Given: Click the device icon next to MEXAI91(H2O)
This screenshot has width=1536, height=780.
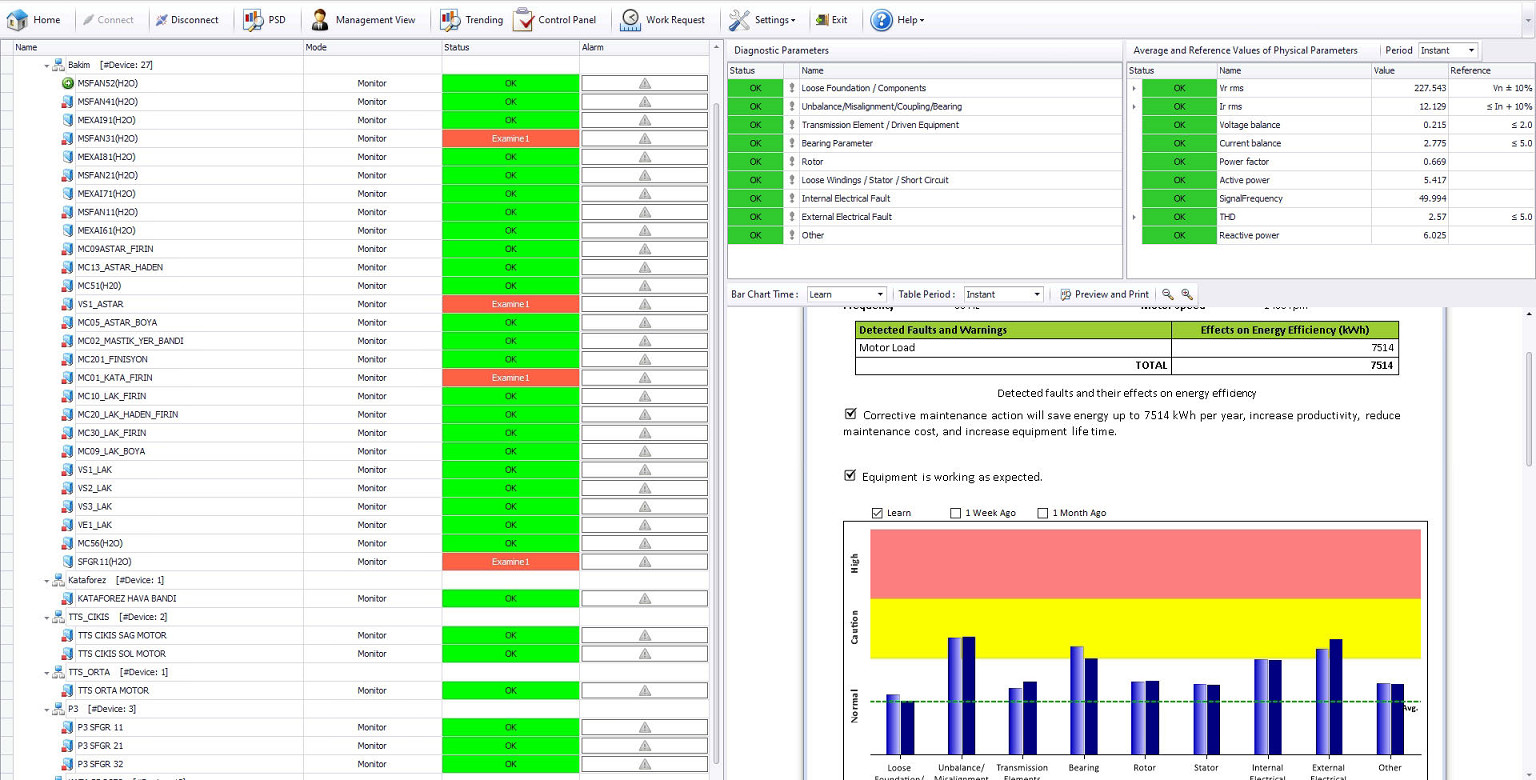Looking at the screenshot, I should (68, 120).
